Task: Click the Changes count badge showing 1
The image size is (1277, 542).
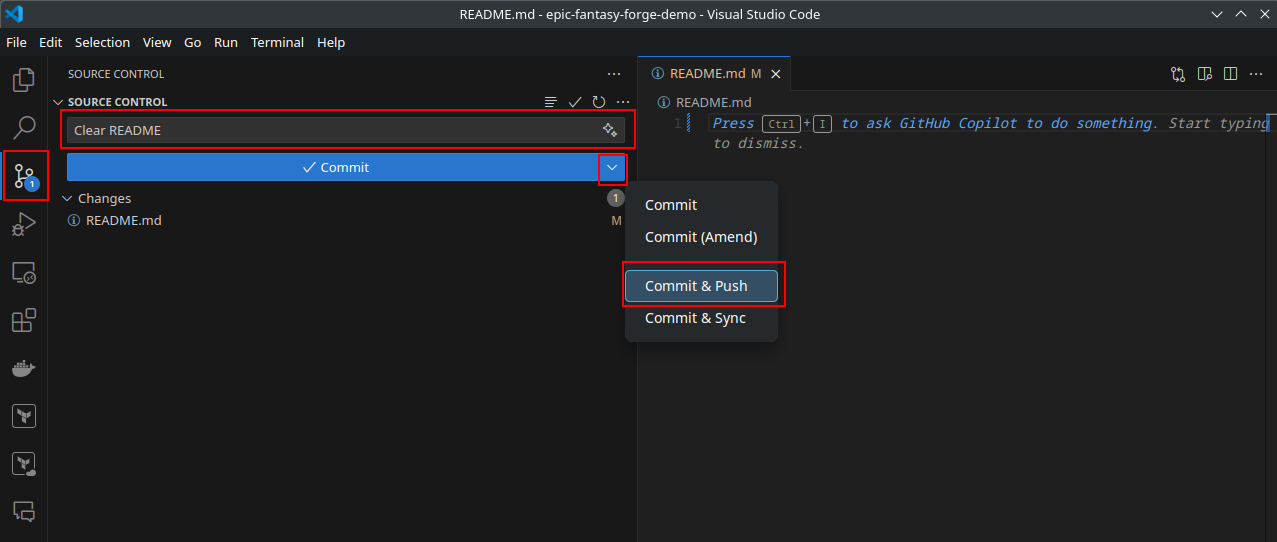Action: click(616, 198)
